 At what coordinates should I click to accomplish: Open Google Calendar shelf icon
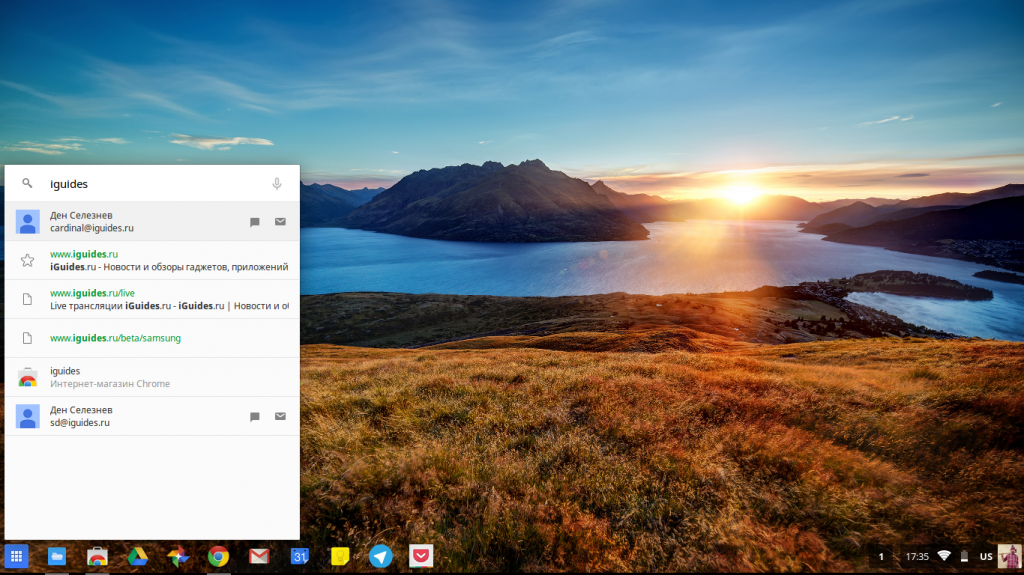click(299, 556)
